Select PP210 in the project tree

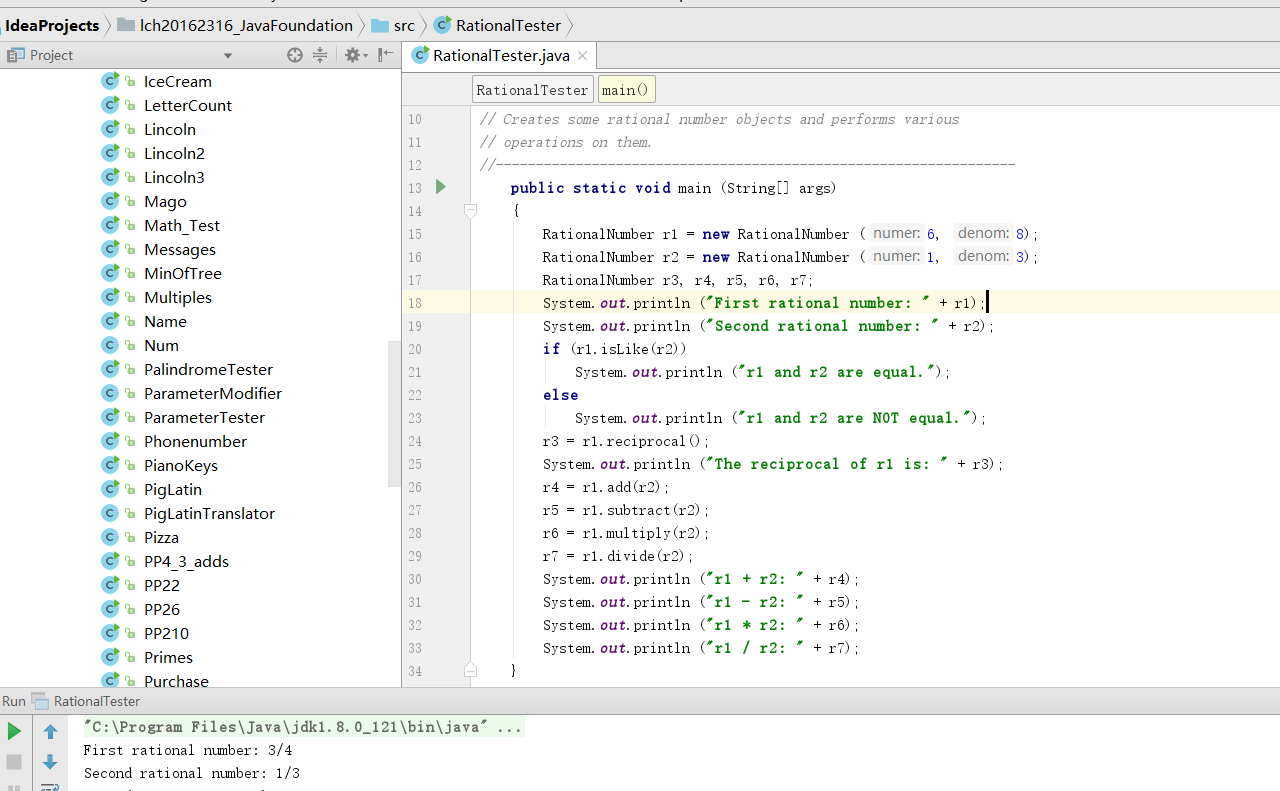(166, 633)
